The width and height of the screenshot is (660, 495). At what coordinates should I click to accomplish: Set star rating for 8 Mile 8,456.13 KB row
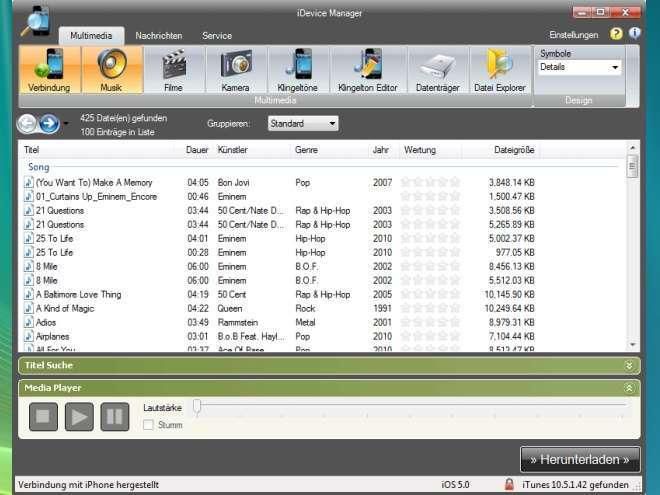coord(430,266)
